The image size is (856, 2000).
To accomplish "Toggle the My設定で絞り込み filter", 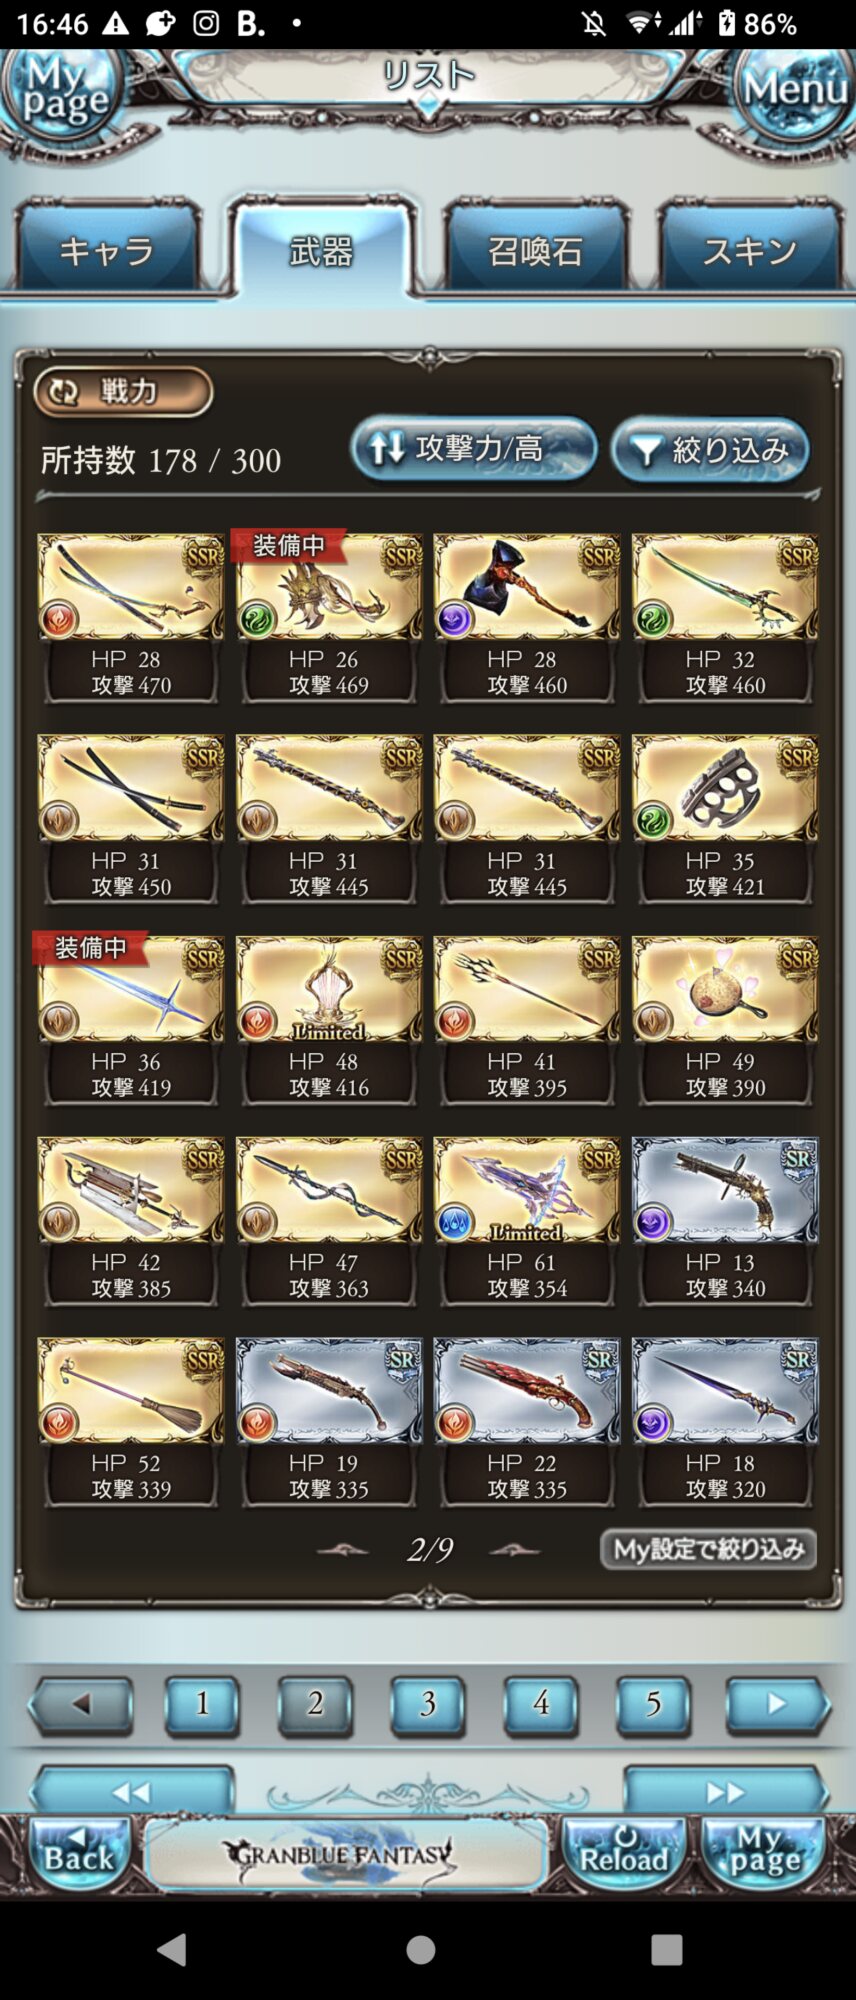I will coord(708,1549).
